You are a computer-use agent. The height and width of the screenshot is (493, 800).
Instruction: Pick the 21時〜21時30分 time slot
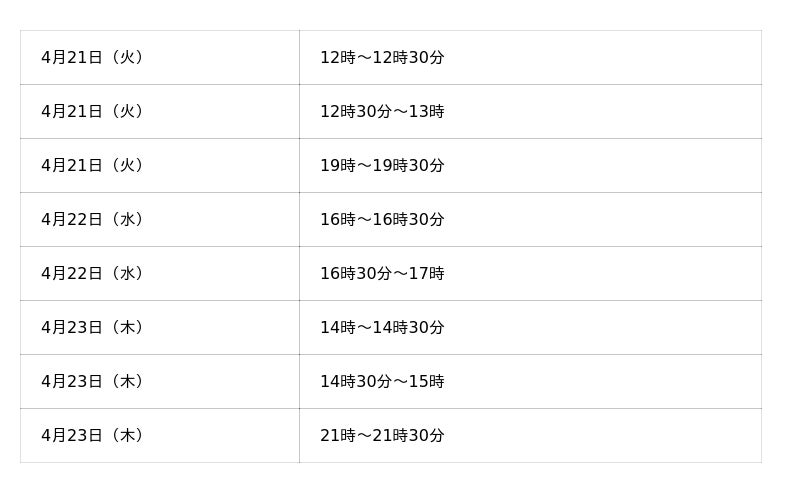point(382,436)
